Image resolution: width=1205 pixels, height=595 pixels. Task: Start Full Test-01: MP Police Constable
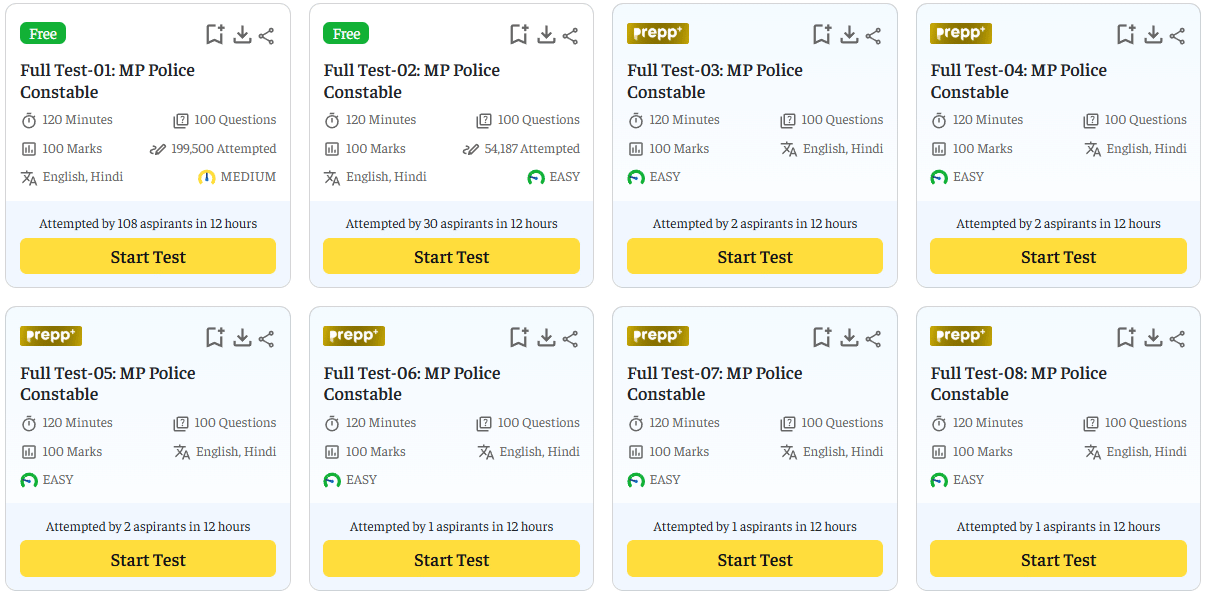pyautogui.click(x=147, y=256)
